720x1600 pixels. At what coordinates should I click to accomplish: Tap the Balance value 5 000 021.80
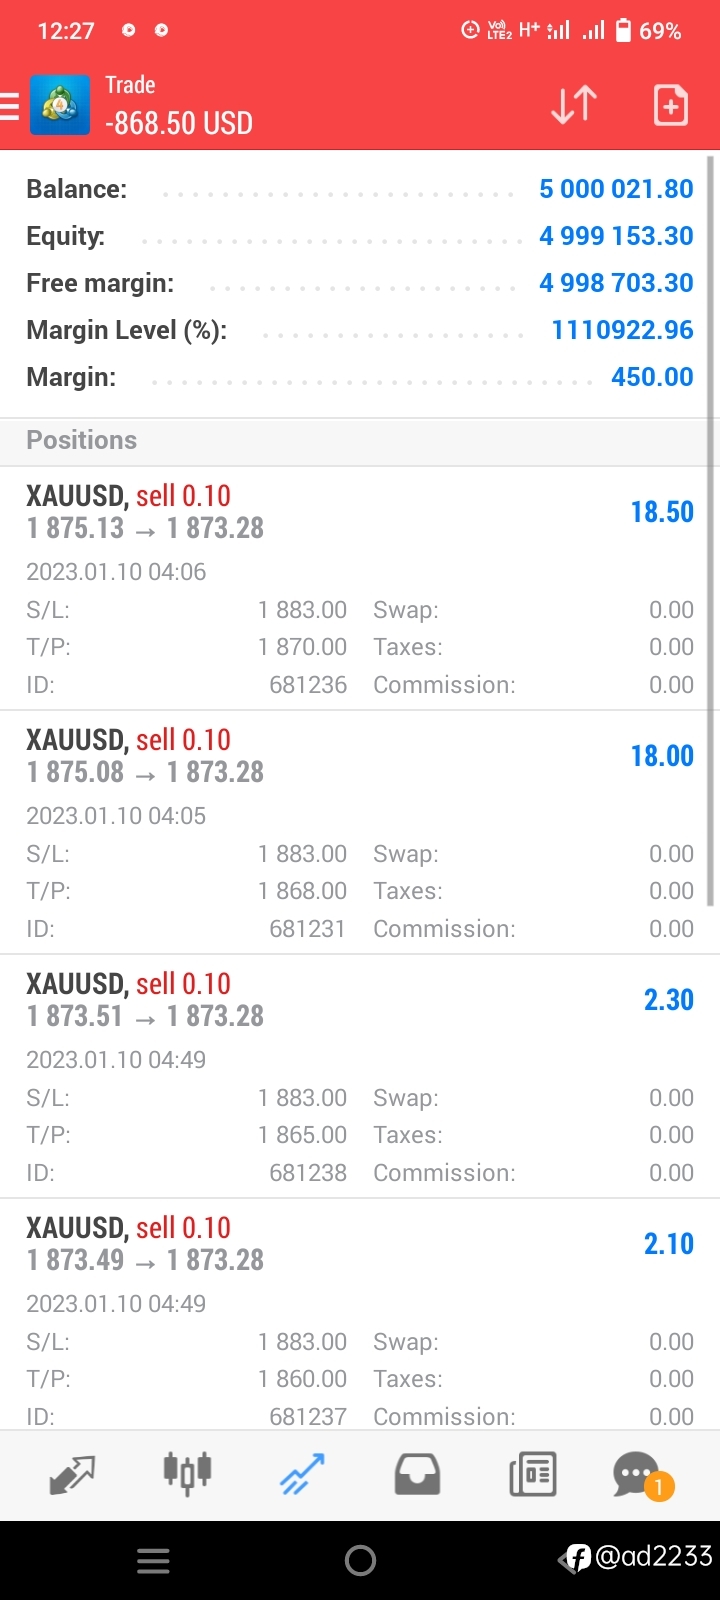[616, 189]
